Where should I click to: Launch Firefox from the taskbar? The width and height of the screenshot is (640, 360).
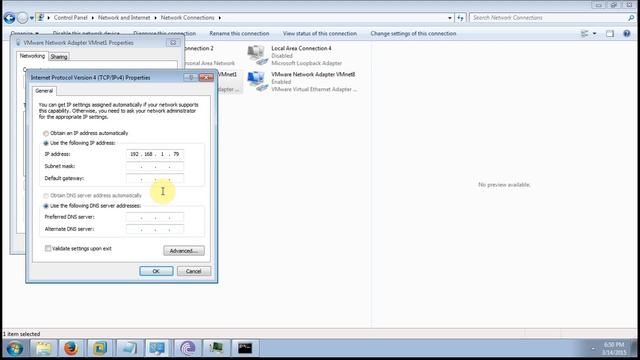pyautogui.click(x=71, y=348)
